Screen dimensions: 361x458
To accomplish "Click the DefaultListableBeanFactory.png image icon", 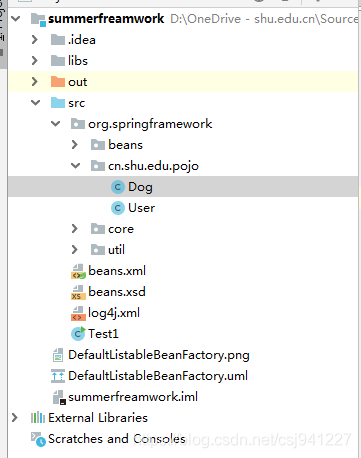I will pyautogui.click(x=58, y=355).
